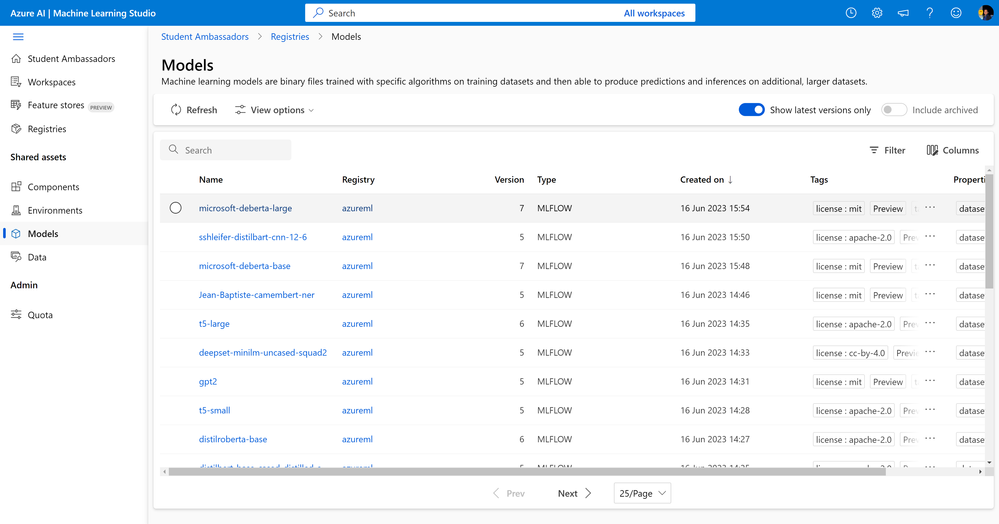
Task: Open deepset-minilm-uncased-squad2 model link
Action: [262, 352]
